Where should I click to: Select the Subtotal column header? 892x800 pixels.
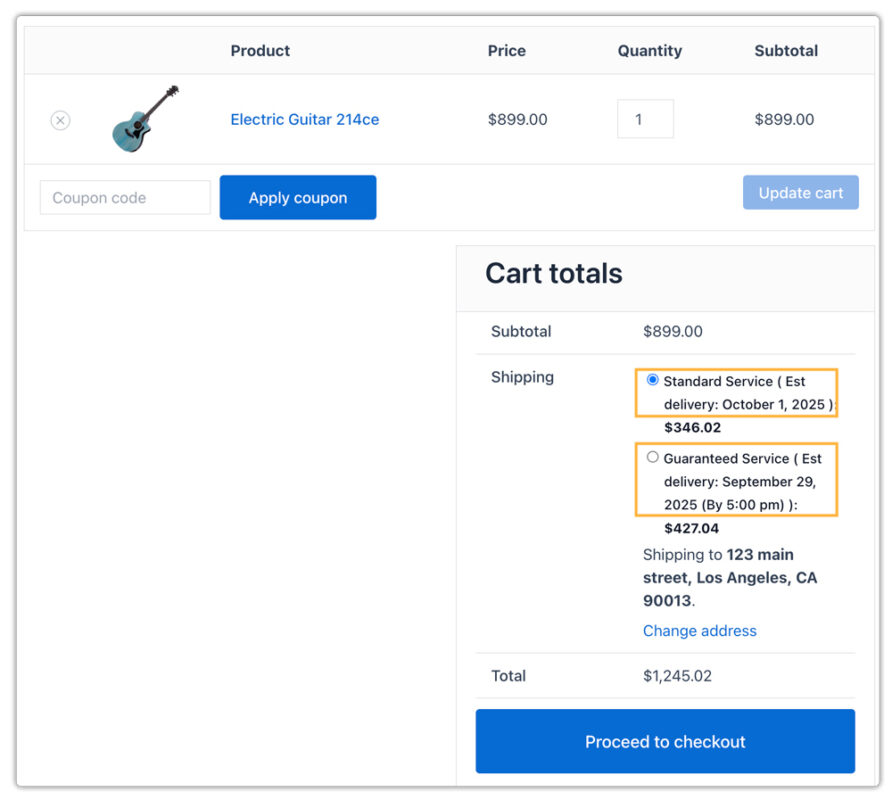pos(786,50)
